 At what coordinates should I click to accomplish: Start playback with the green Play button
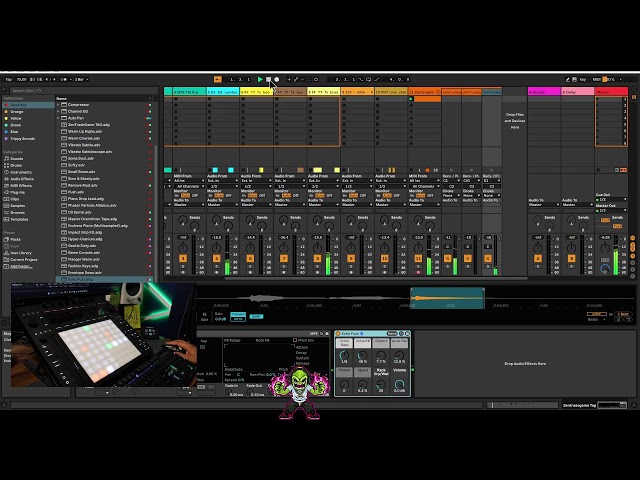260,80
